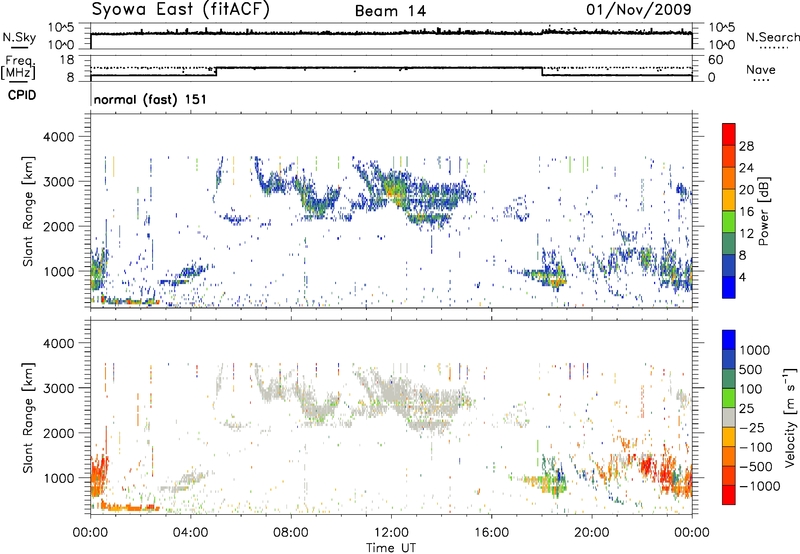Screen dimensions: 800x554
Task: Click 'Slant Range [km]' label of power panel
Action: (28, 211)
